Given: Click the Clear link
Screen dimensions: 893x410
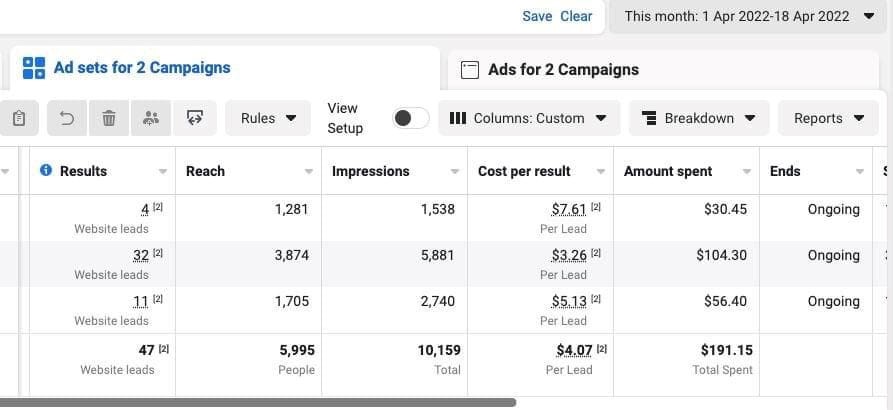Looking at the screenshot, I should (576, 16).
